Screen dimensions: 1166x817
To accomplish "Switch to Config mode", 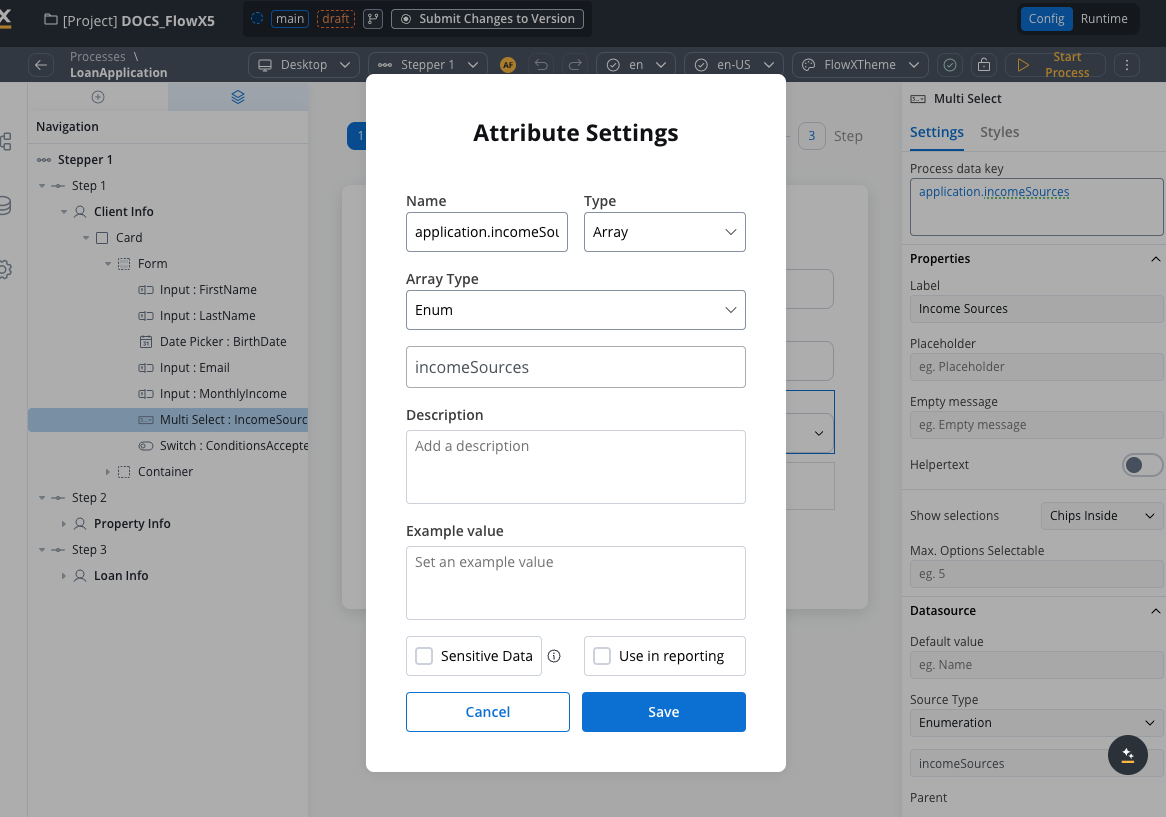I will tap(1046, 19).
